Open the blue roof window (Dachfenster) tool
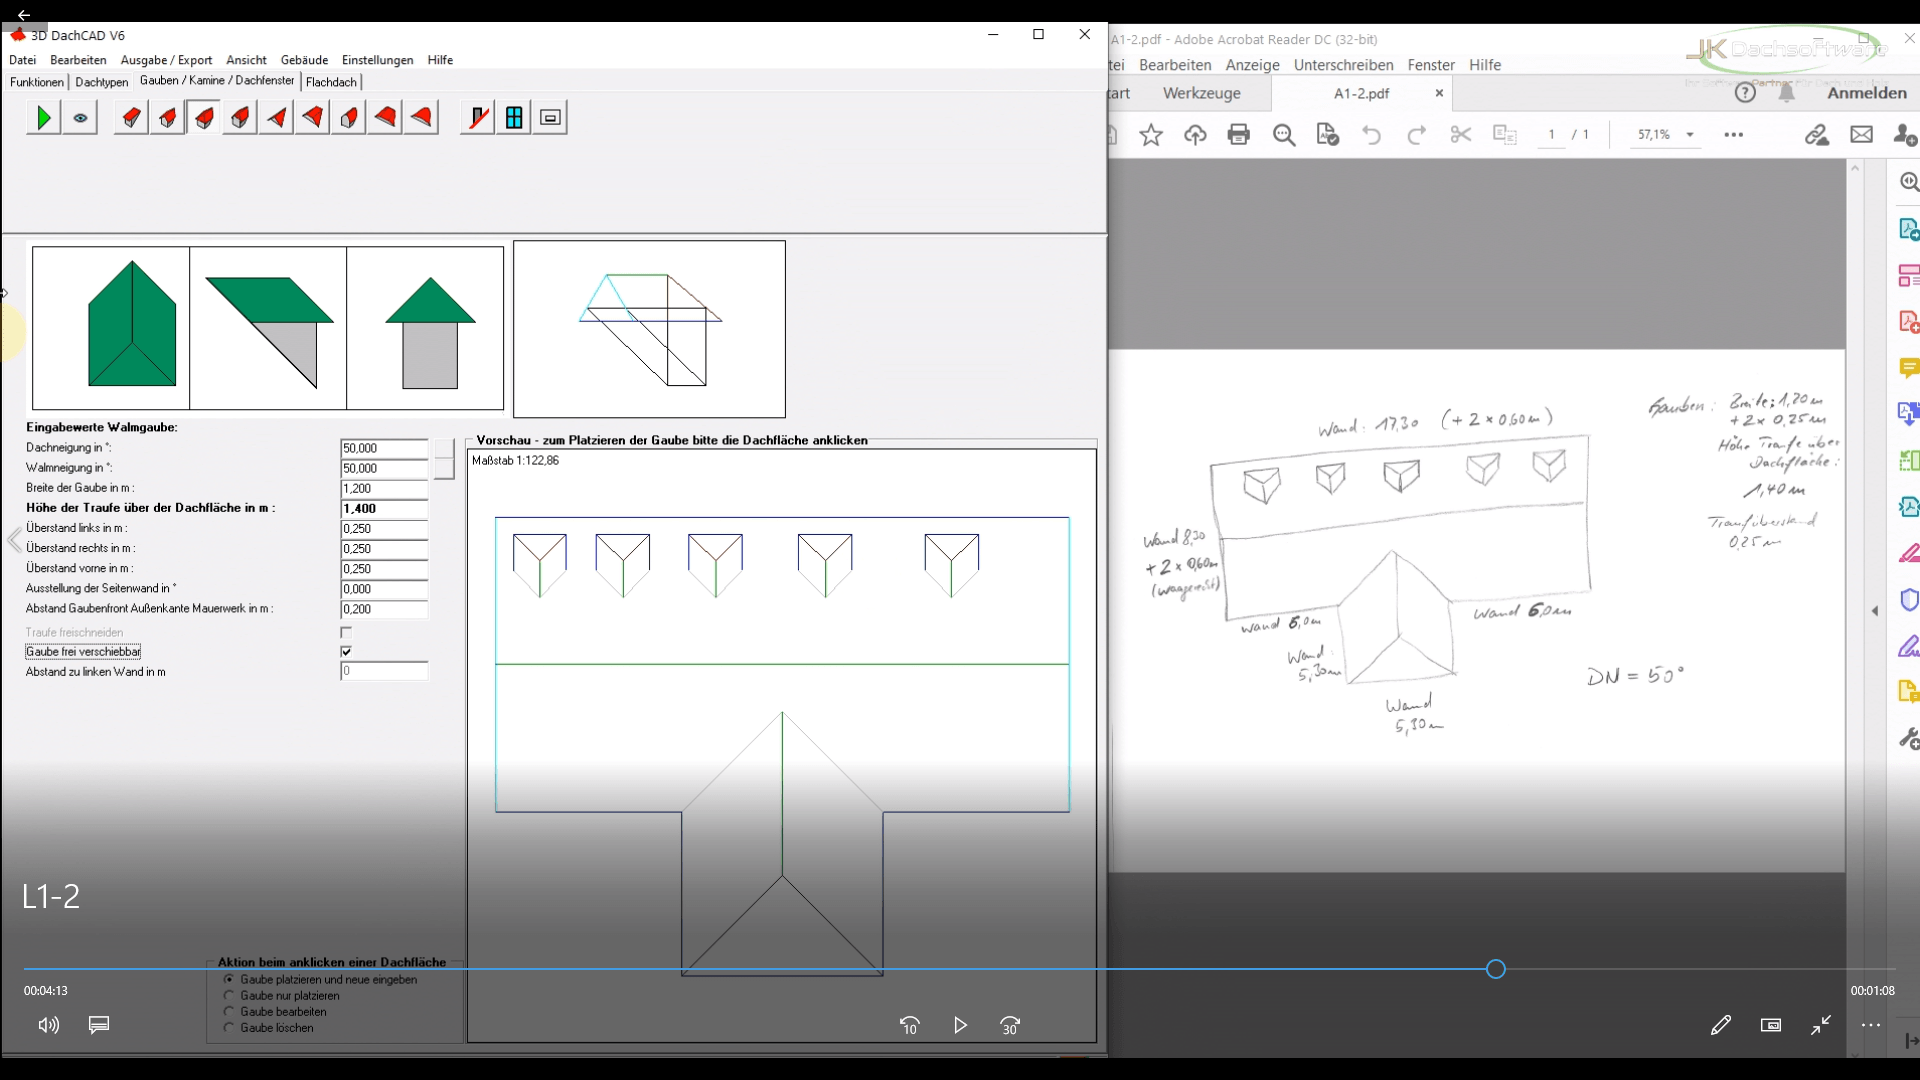This screenshot has width=1920, height=1080. pos(513,117)
